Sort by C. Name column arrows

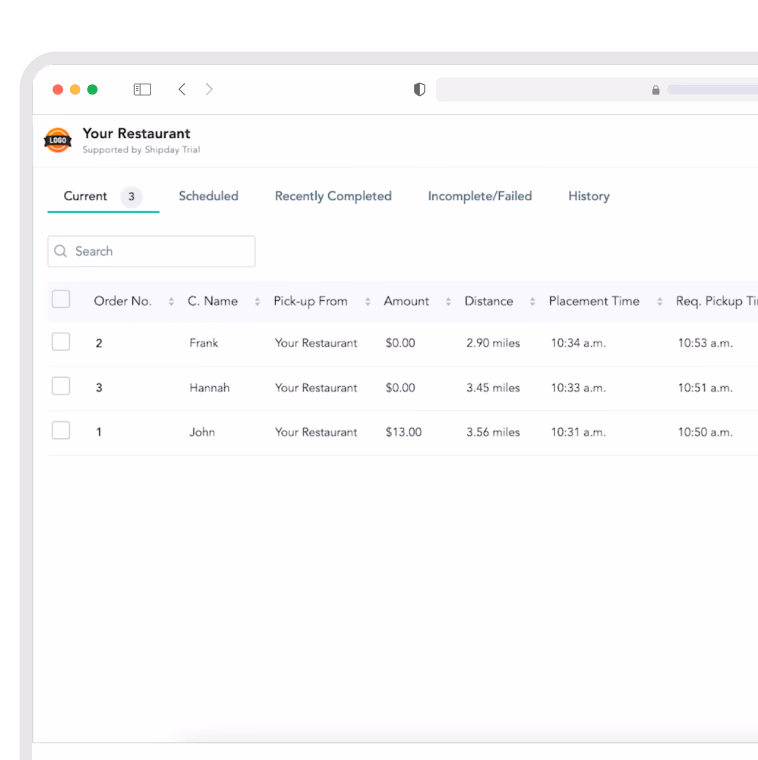tap(257, 301)
